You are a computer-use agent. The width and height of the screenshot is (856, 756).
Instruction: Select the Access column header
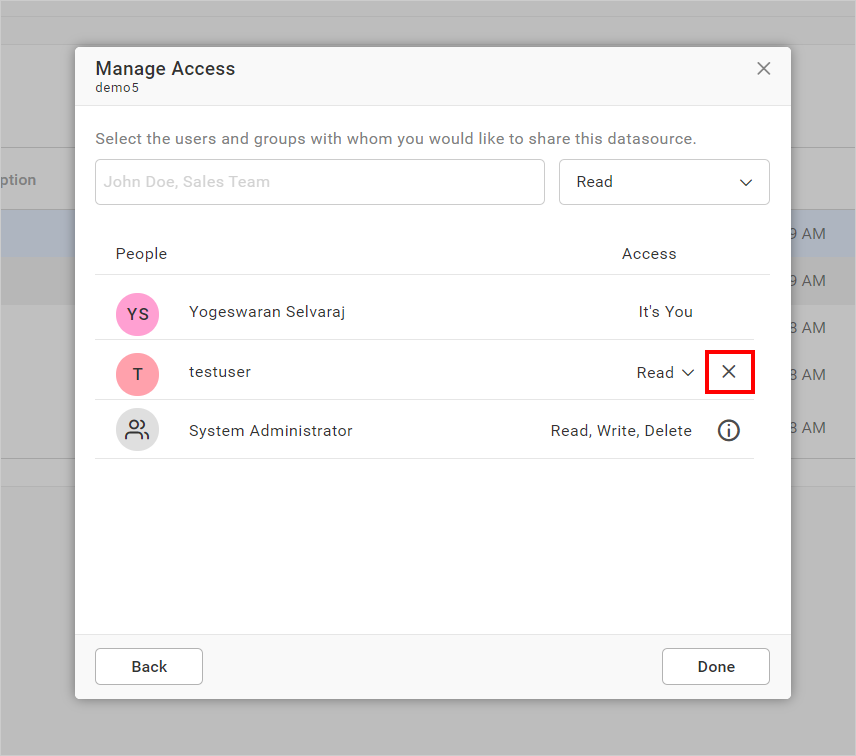coord(649,254)
